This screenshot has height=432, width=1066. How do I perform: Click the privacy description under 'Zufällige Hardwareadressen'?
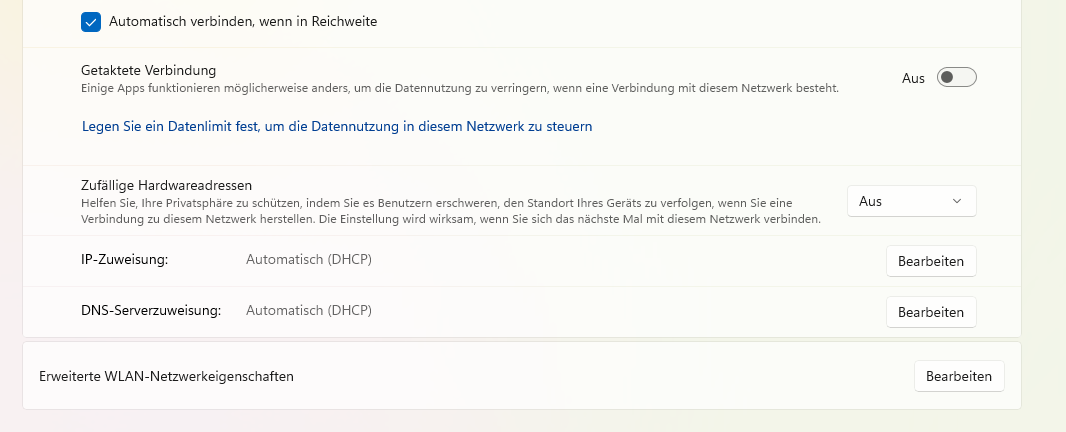pos(450,211)
